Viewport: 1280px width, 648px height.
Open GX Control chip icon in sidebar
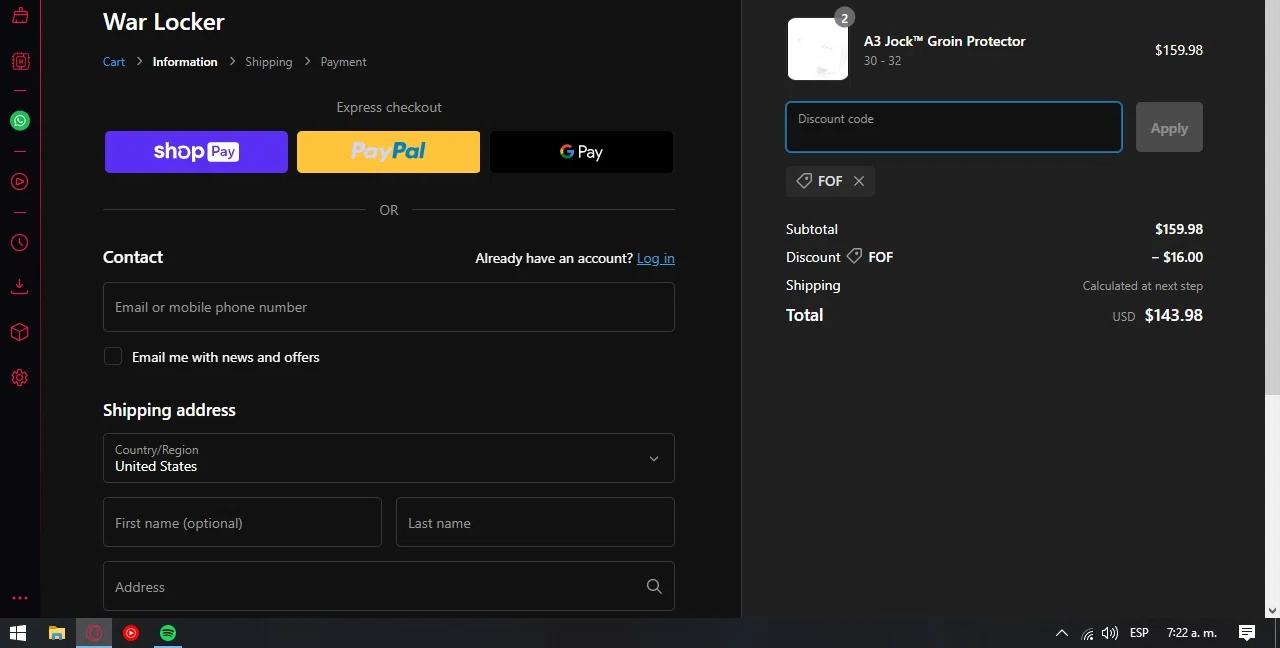click(x=20, y=61)
